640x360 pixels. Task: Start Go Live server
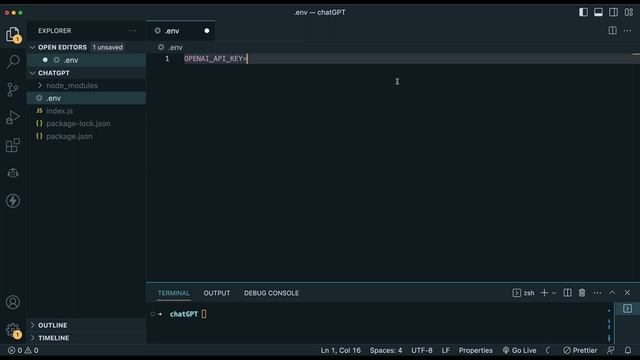[519, 351]
